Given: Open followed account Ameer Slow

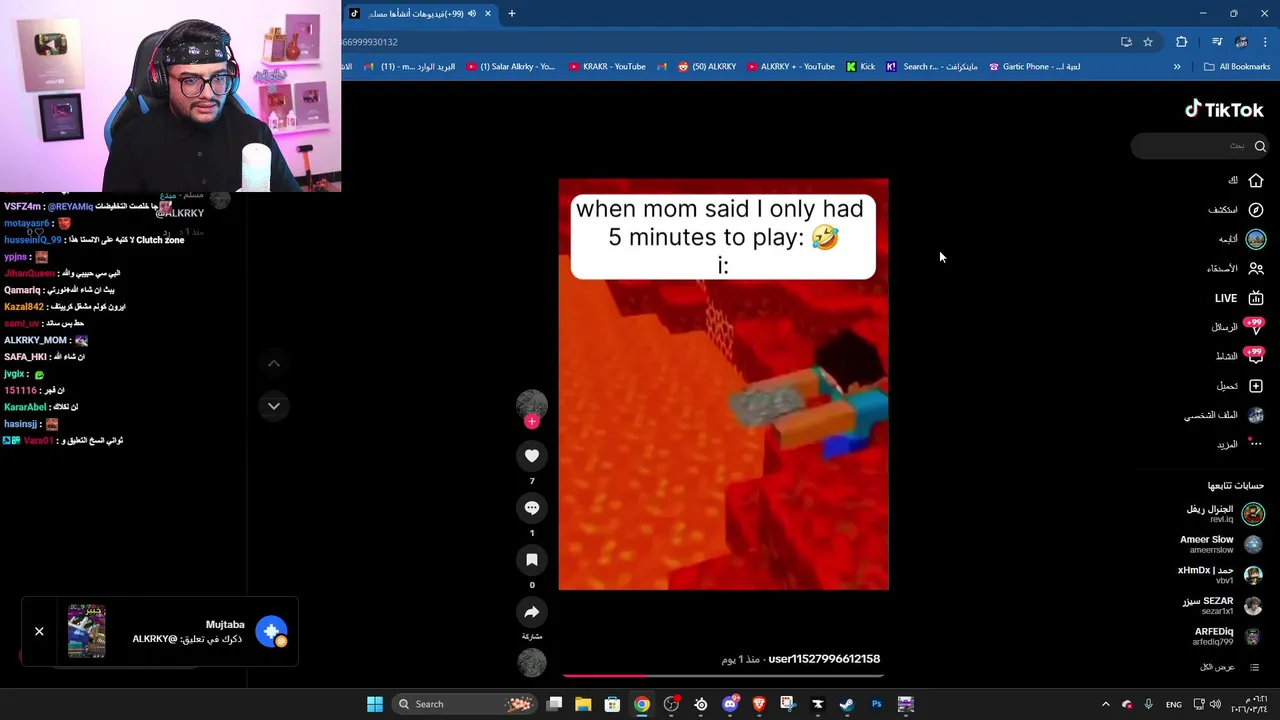Looking at the screenshot, I should tap(1221, 544).
